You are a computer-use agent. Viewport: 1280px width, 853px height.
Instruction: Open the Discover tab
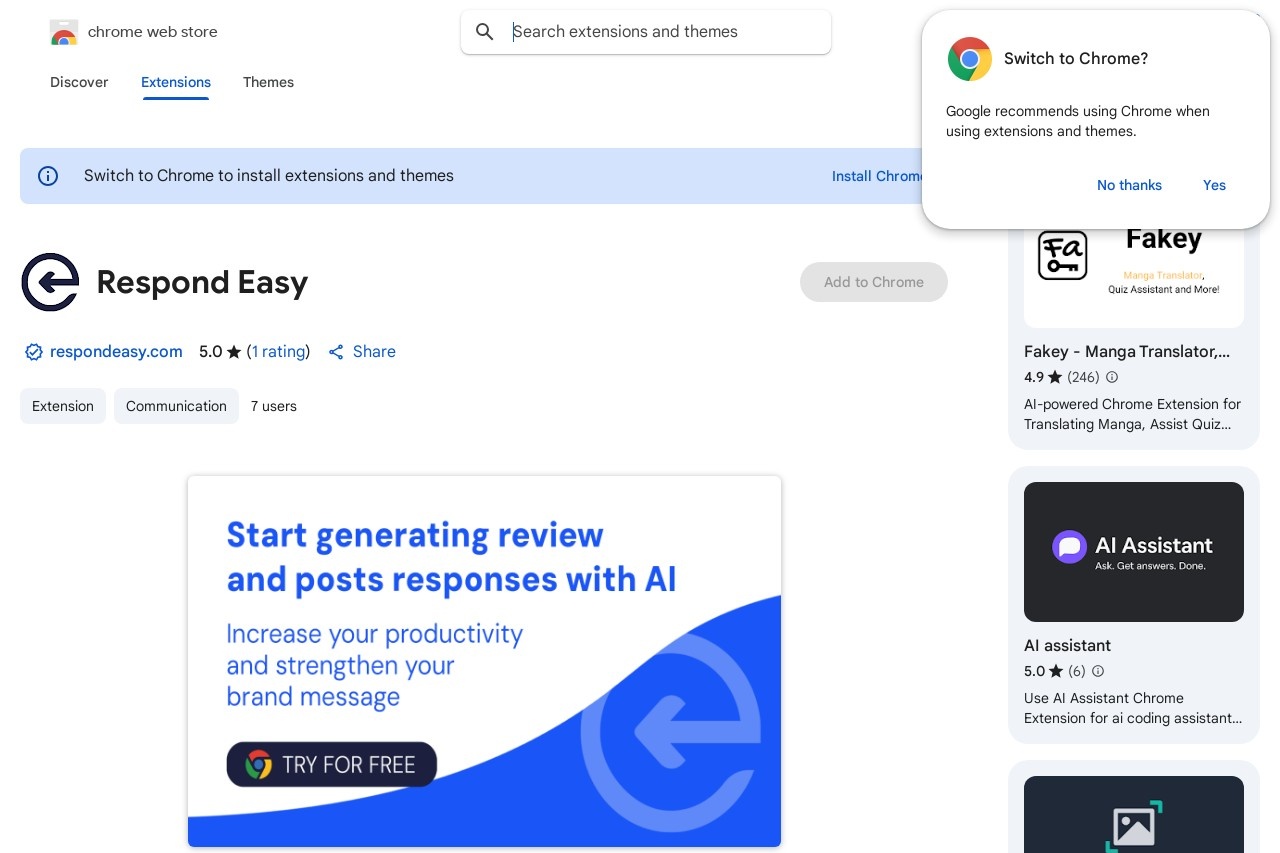click(79, 82)
